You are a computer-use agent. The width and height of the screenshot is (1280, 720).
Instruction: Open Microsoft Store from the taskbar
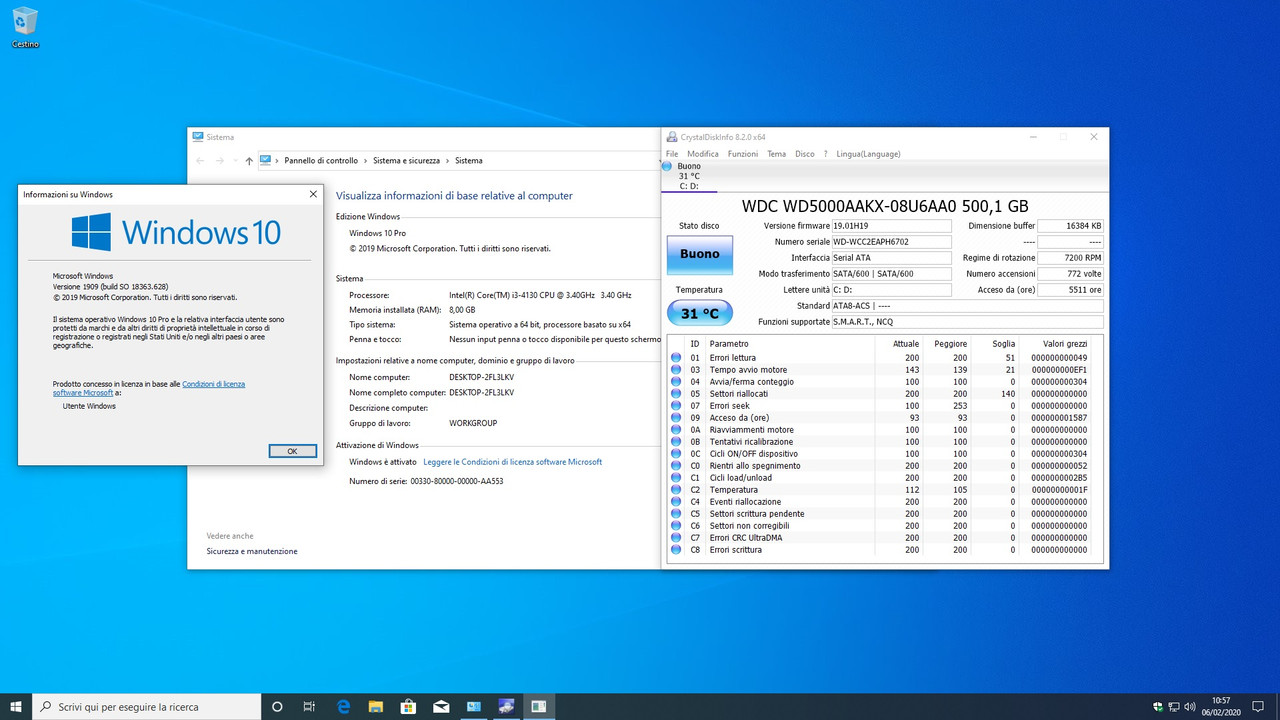pyautogui.click(x=408, y=706)
